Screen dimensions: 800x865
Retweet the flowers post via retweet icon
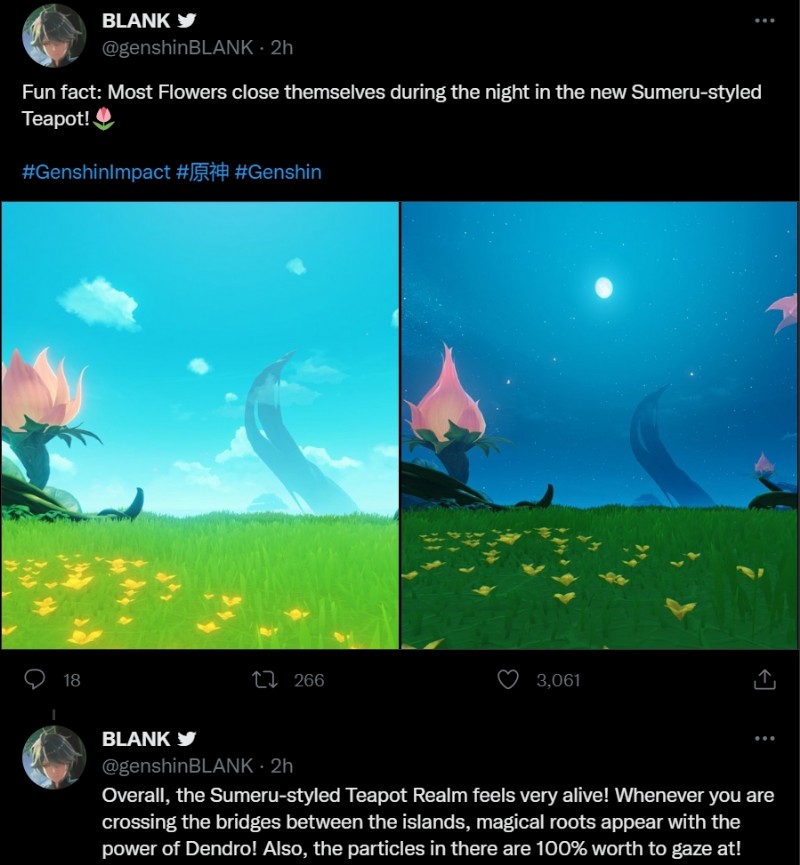pos(265,680)
